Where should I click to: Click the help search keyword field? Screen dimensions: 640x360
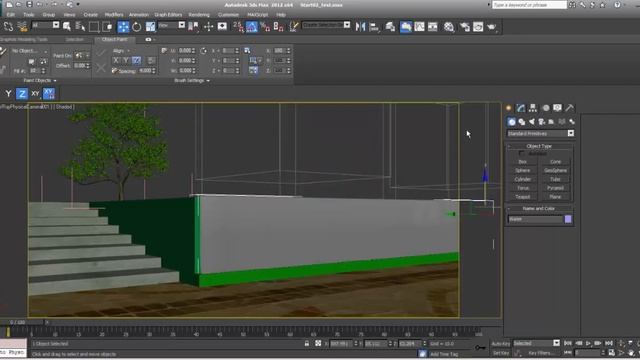pyautogui.click(x=529, y=5)
